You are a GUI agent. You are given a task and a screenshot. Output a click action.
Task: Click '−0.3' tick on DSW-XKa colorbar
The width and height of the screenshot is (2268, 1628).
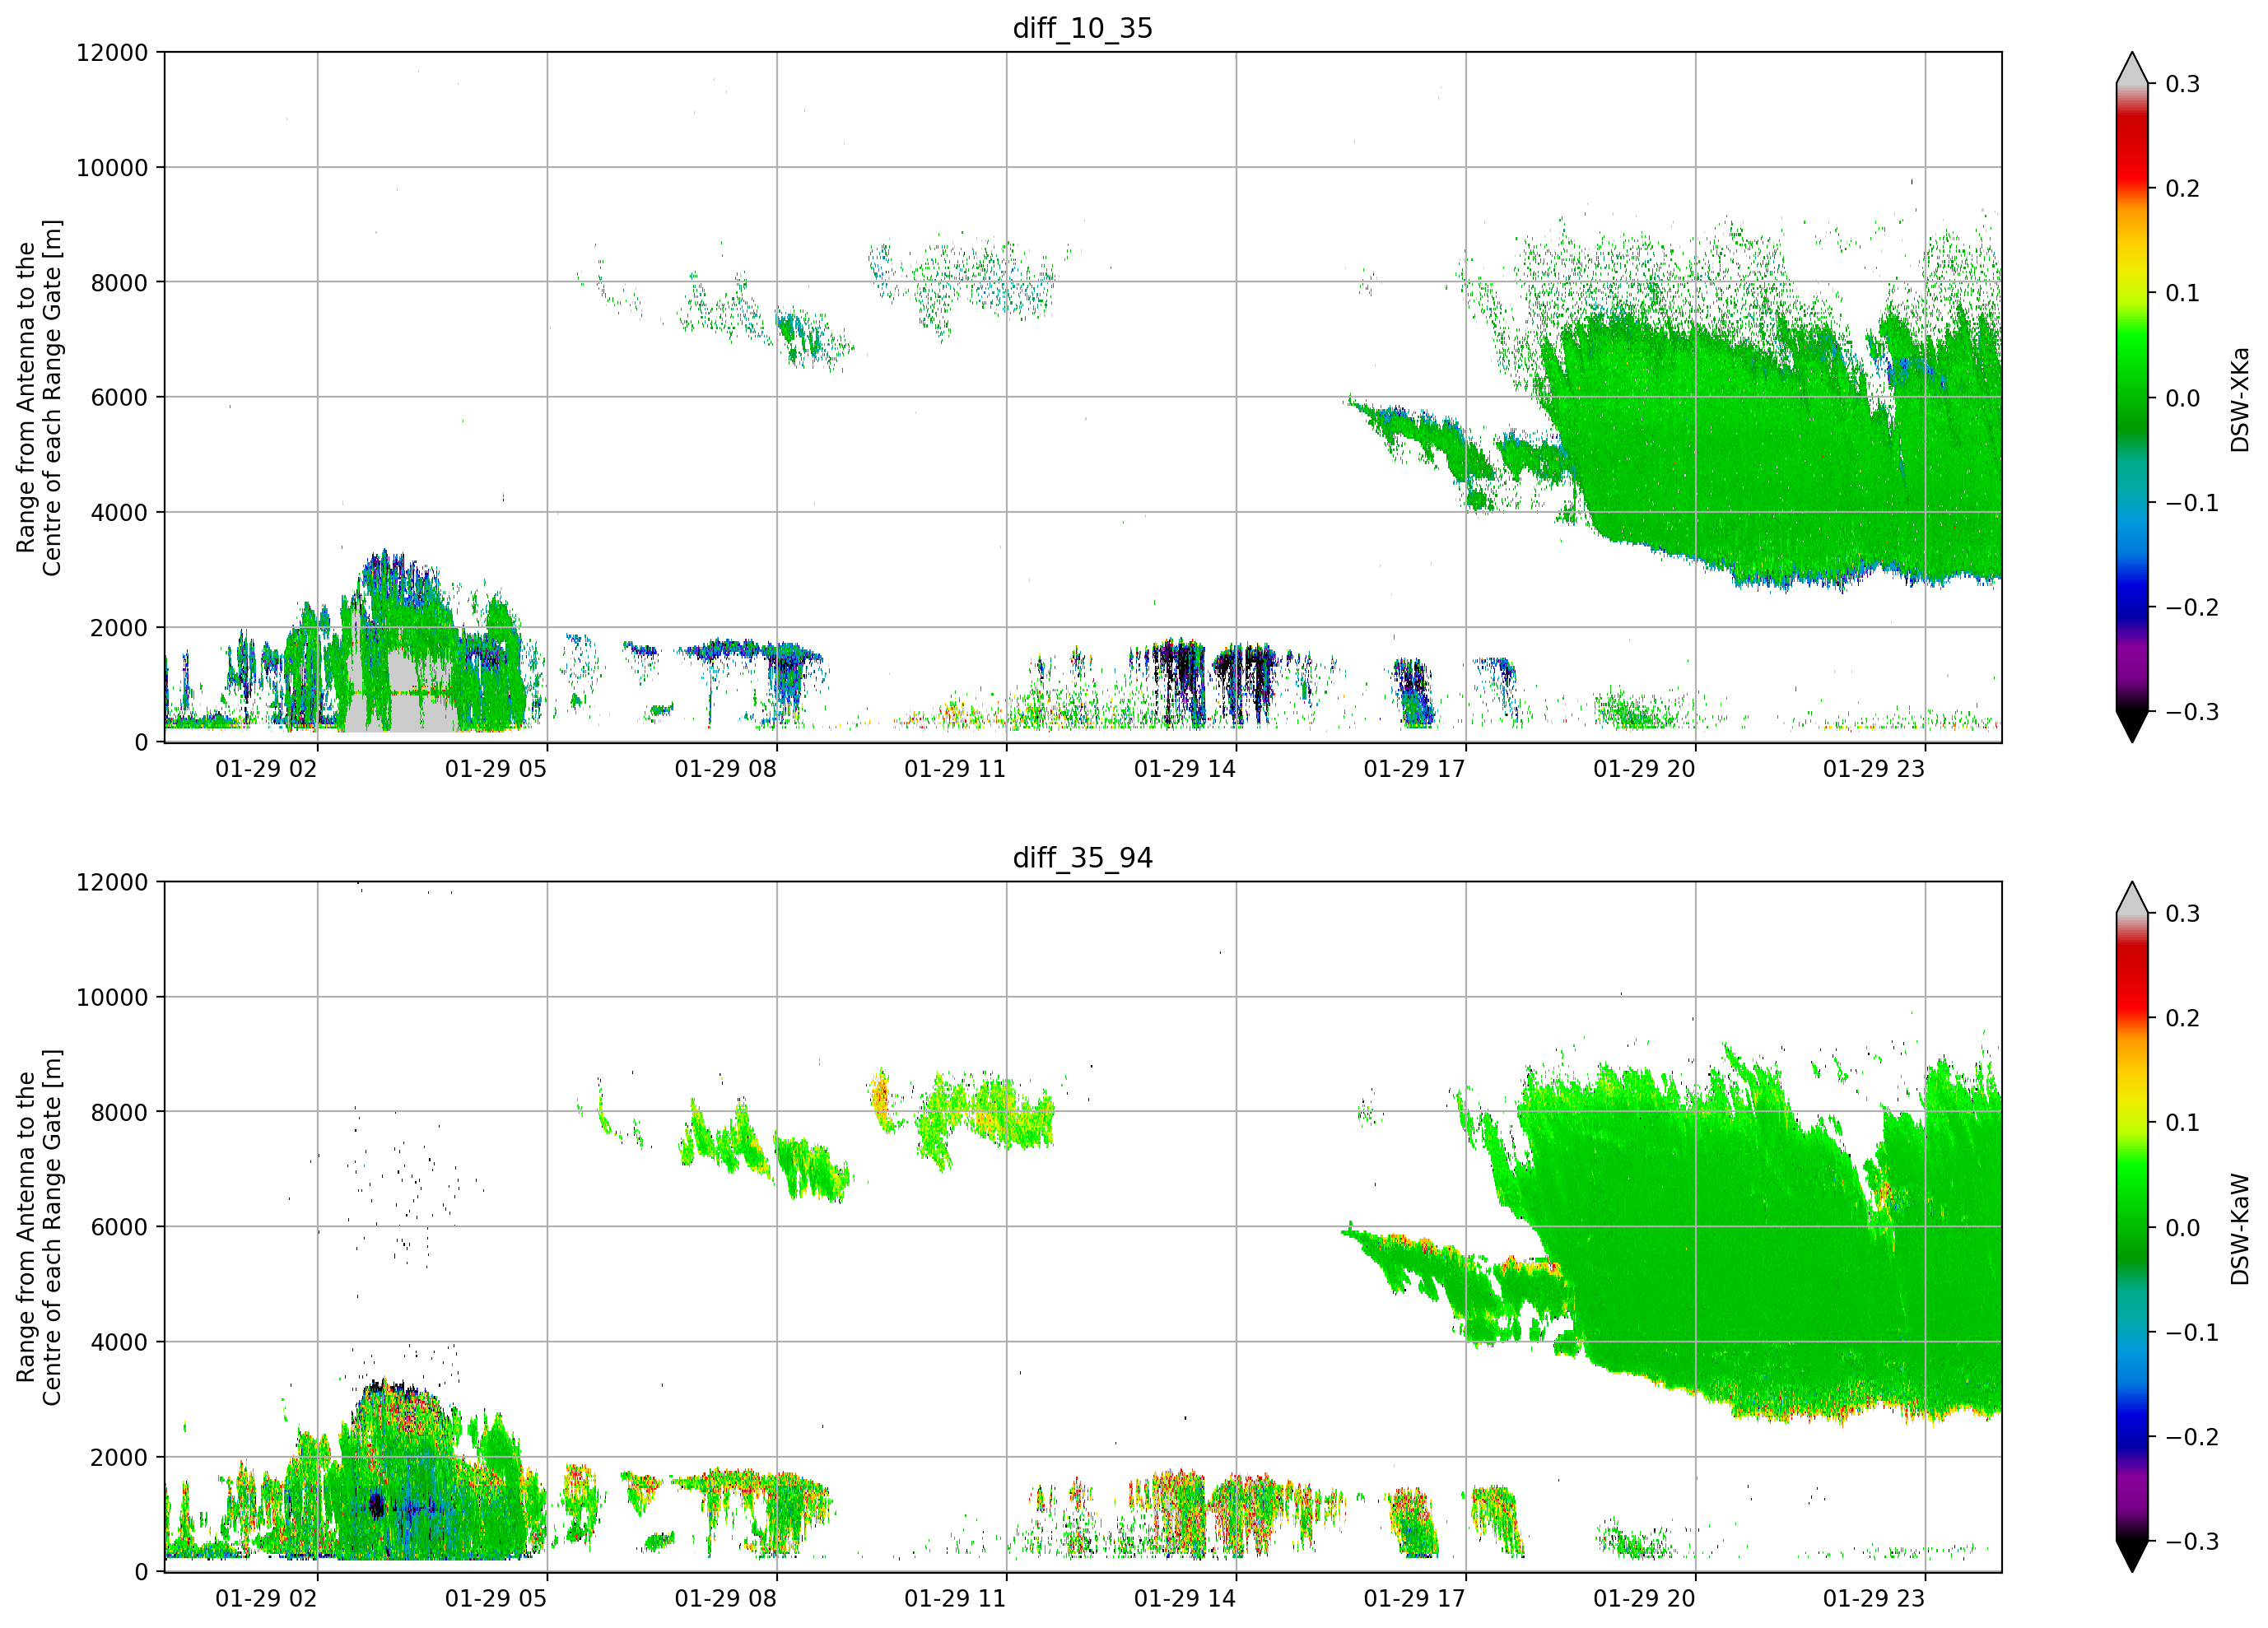(x=2192, y=712)
